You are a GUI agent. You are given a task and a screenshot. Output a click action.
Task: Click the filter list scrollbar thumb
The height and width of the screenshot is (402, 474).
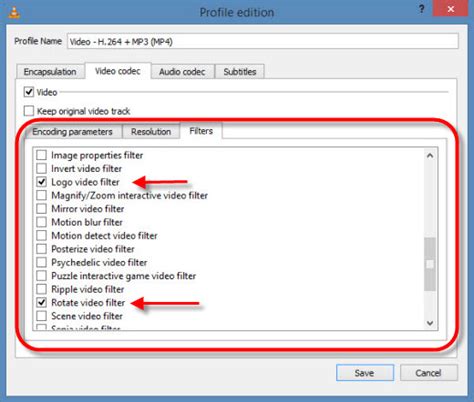coord(430,264)
